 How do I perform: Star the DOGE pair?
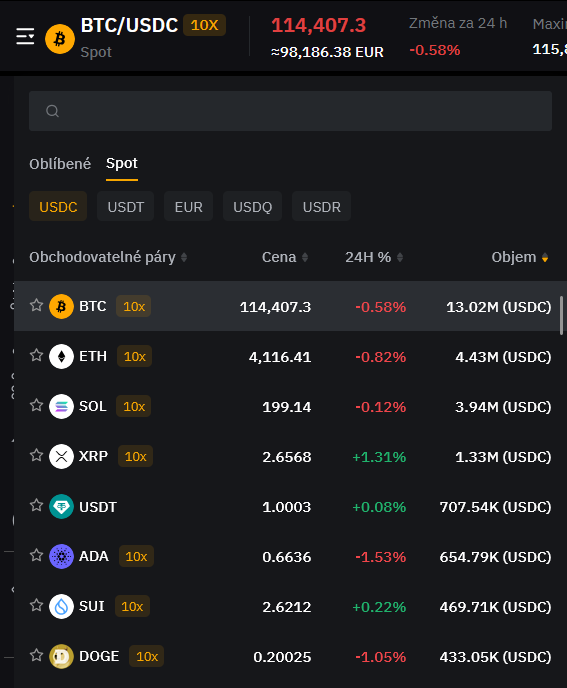36,655
